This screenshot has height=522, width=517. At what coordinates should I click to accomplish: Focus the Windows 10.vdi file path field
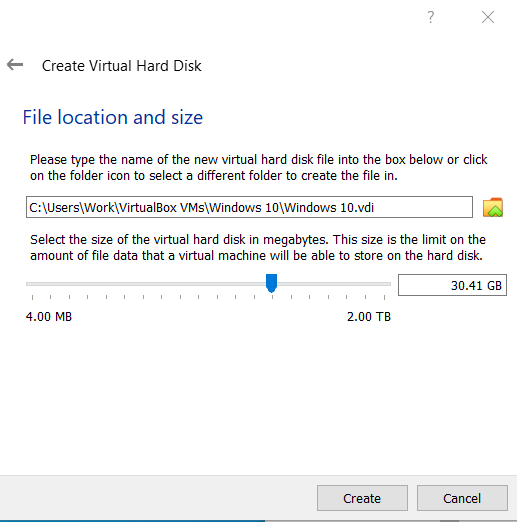click(249, 207)
